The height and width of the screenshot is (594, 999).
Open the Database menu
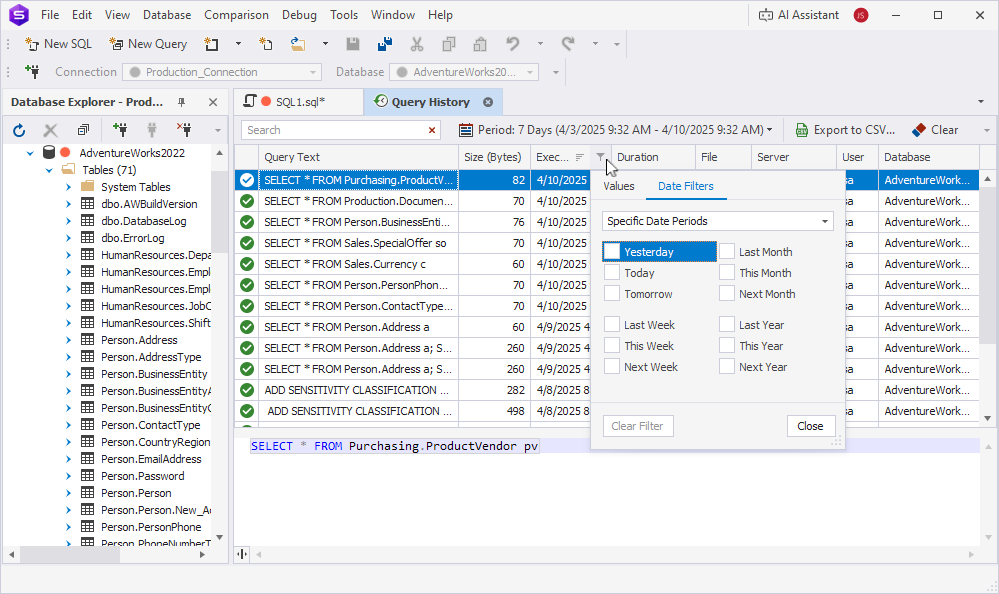(166, 14)
